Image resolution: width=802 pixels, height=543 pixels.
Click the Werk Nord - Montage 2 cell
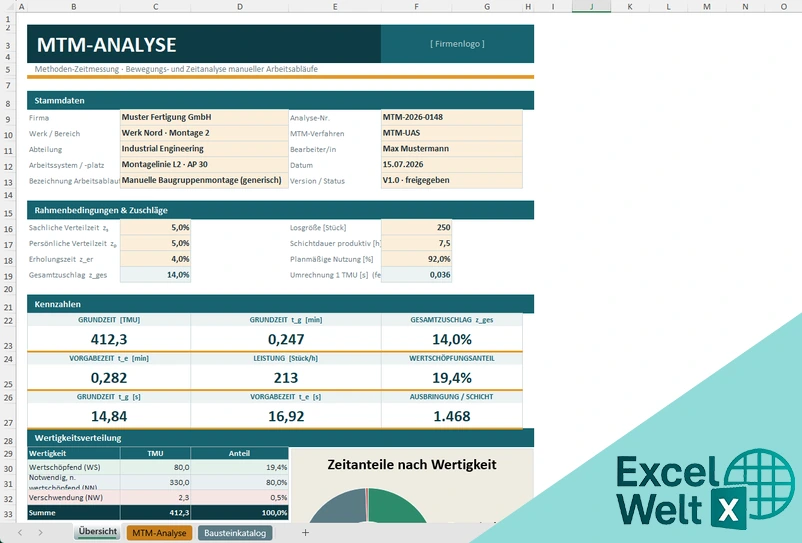click(204, 133)
